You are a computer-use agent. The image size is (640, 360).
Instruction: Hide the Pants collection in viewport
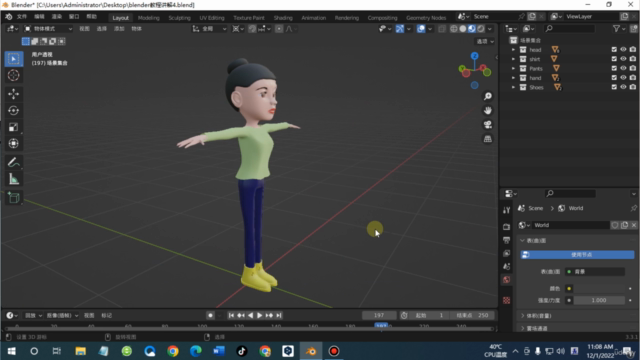(623, 68)
